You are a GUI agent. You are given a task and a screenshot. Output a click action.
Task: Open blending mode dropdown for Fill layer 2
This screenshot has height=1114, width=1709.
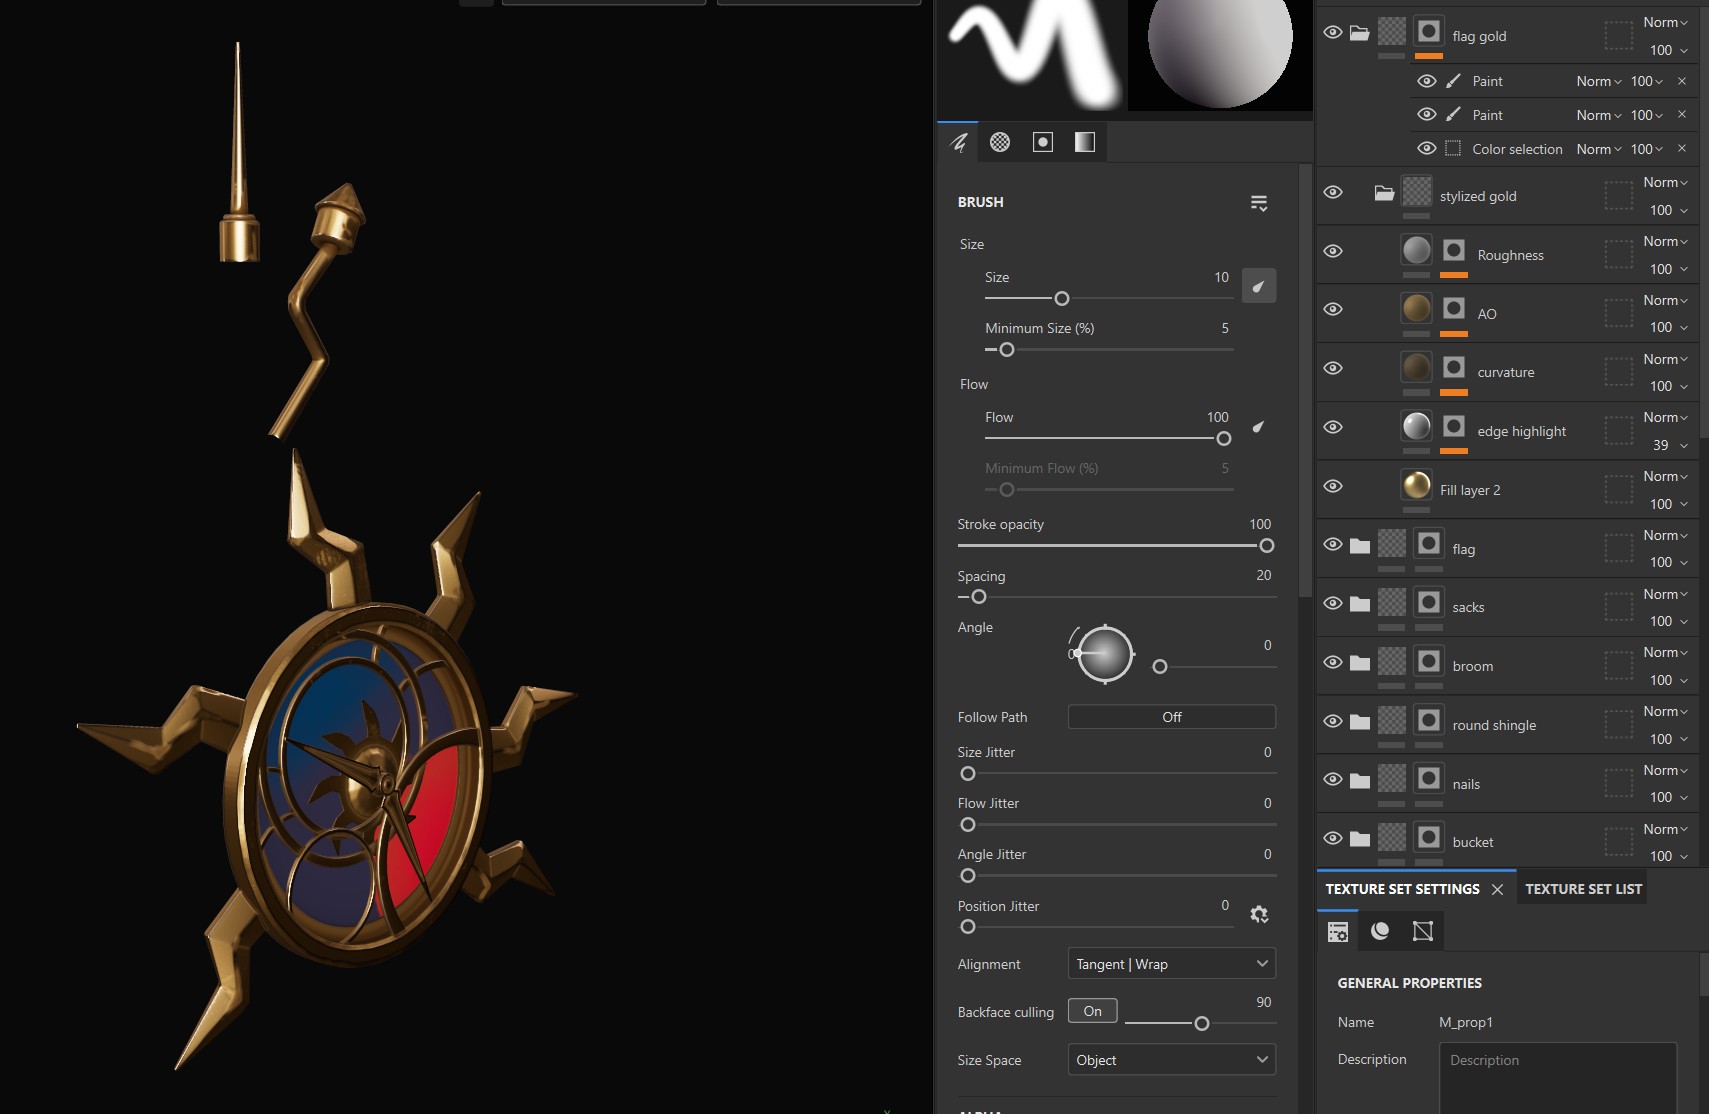click(1665, 477)
